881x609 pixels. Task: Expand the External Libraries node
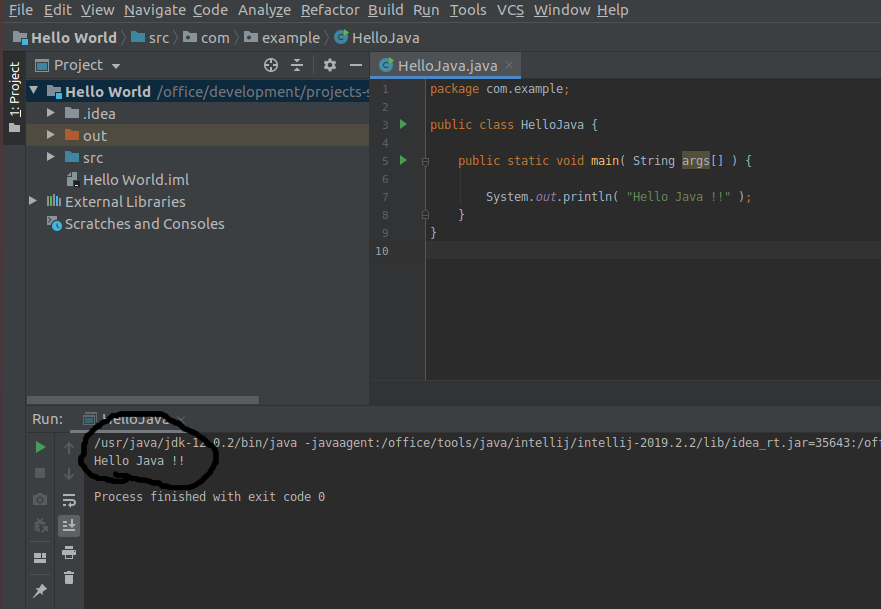tap(33, 201)
